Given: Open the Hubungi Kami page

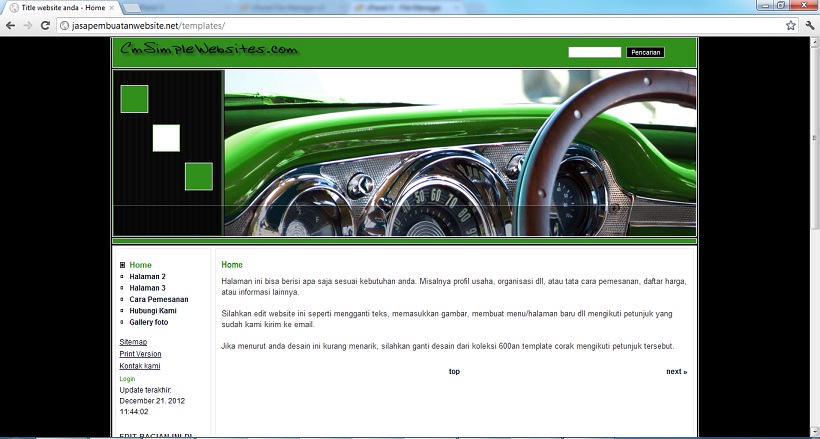Looking at the screenshot, I should pos(153,310).
